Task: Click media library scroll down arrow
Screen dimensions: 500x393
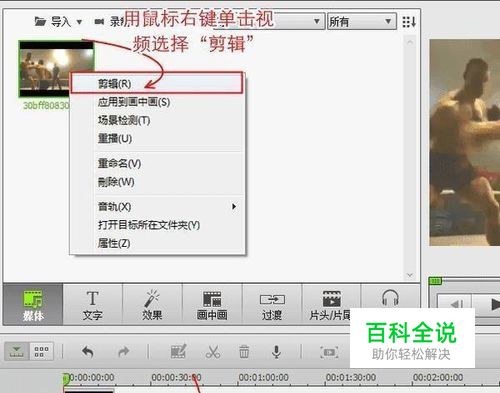Action: [x=410, y=275]
